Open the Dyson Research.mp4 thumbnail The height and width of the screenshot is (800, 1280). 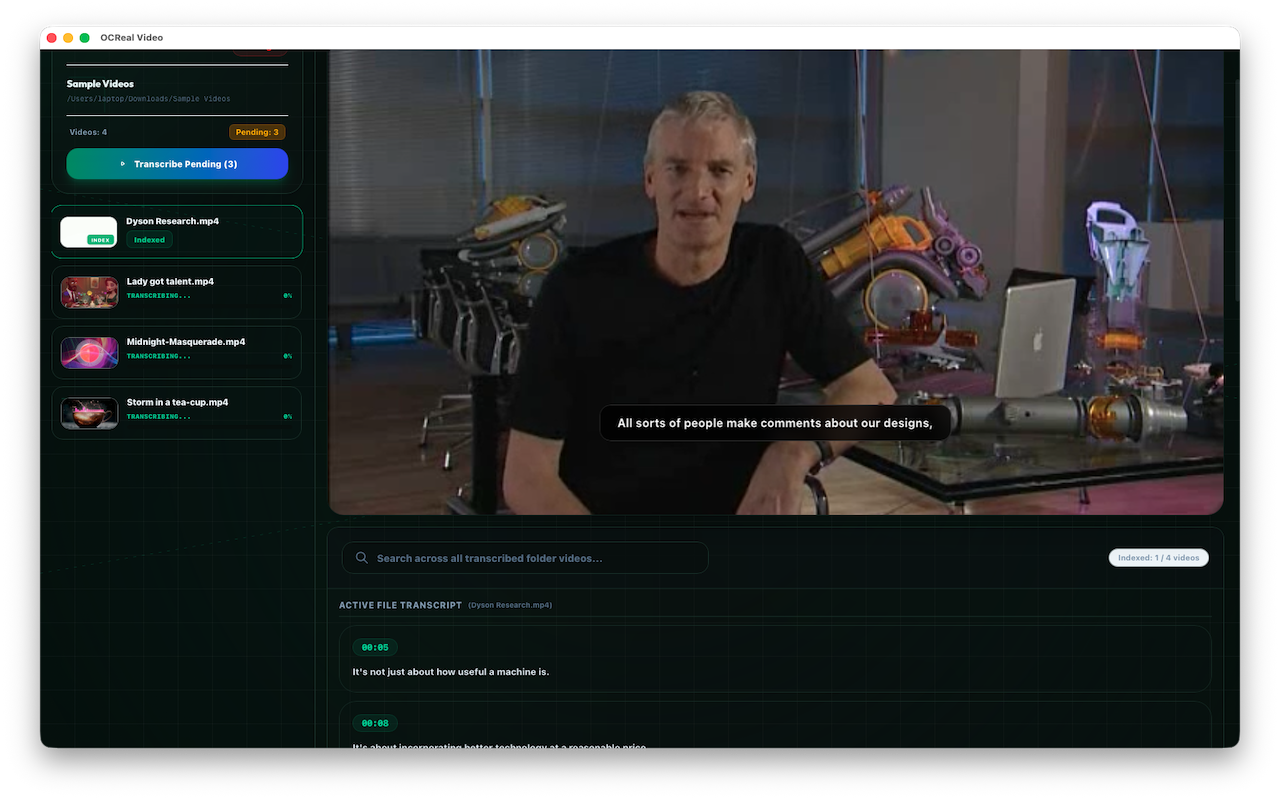click(x=89, y=232)
